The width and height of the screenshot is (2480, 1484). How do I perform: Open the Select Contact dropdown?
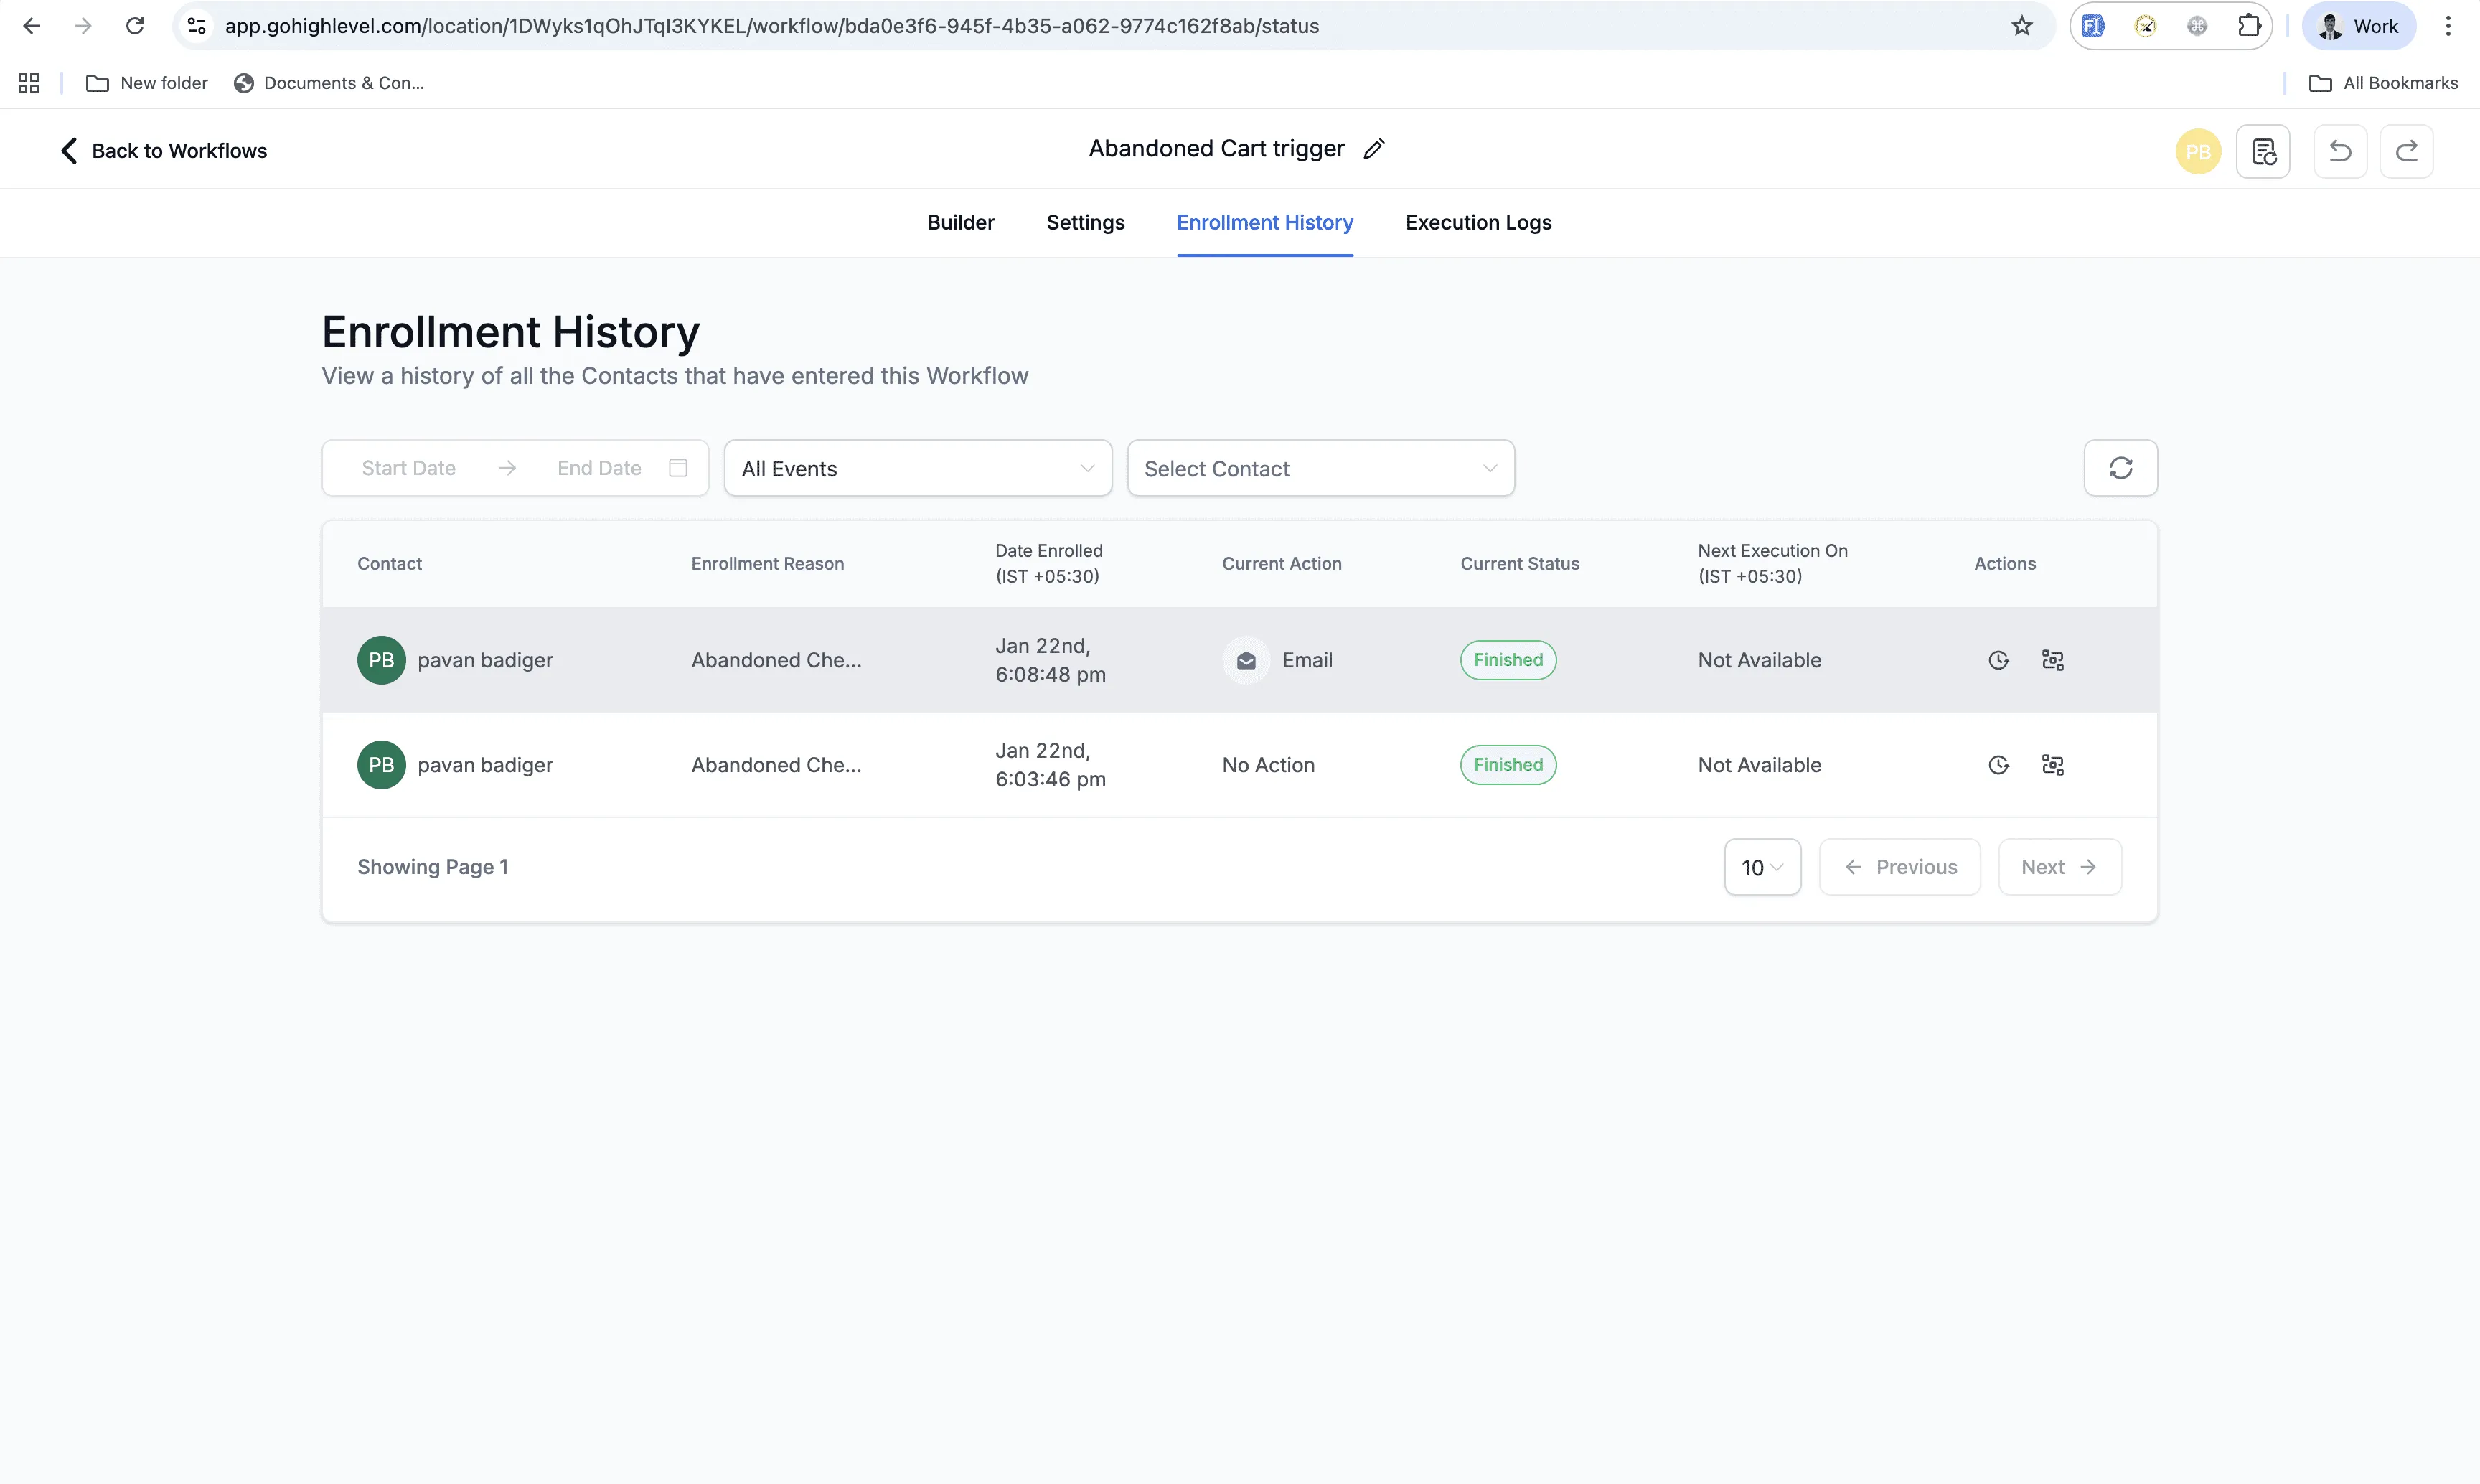pyautogui.click(x=1320, y=468)
